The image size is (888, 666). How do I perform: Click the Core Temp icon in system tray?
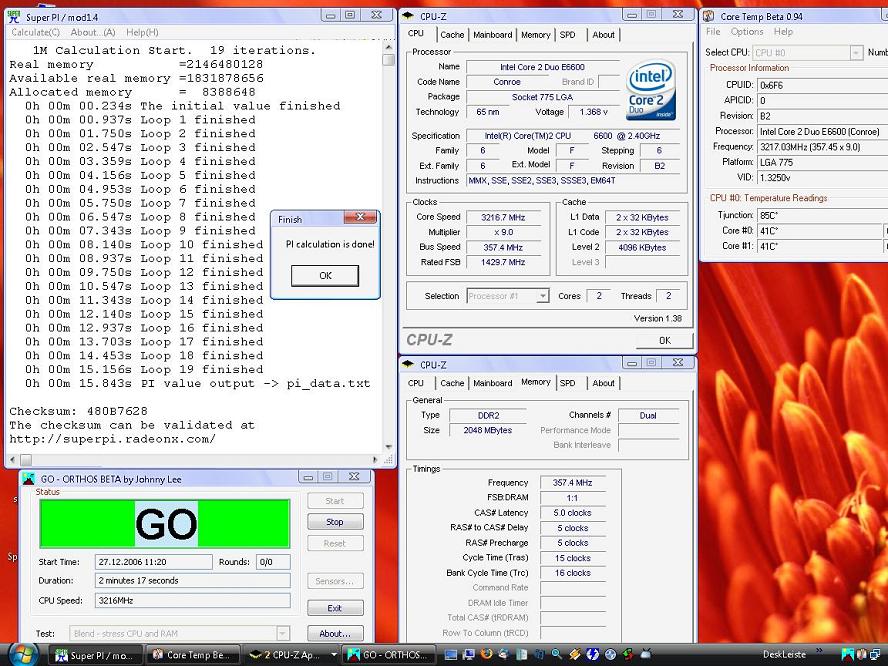click(861, 655)
